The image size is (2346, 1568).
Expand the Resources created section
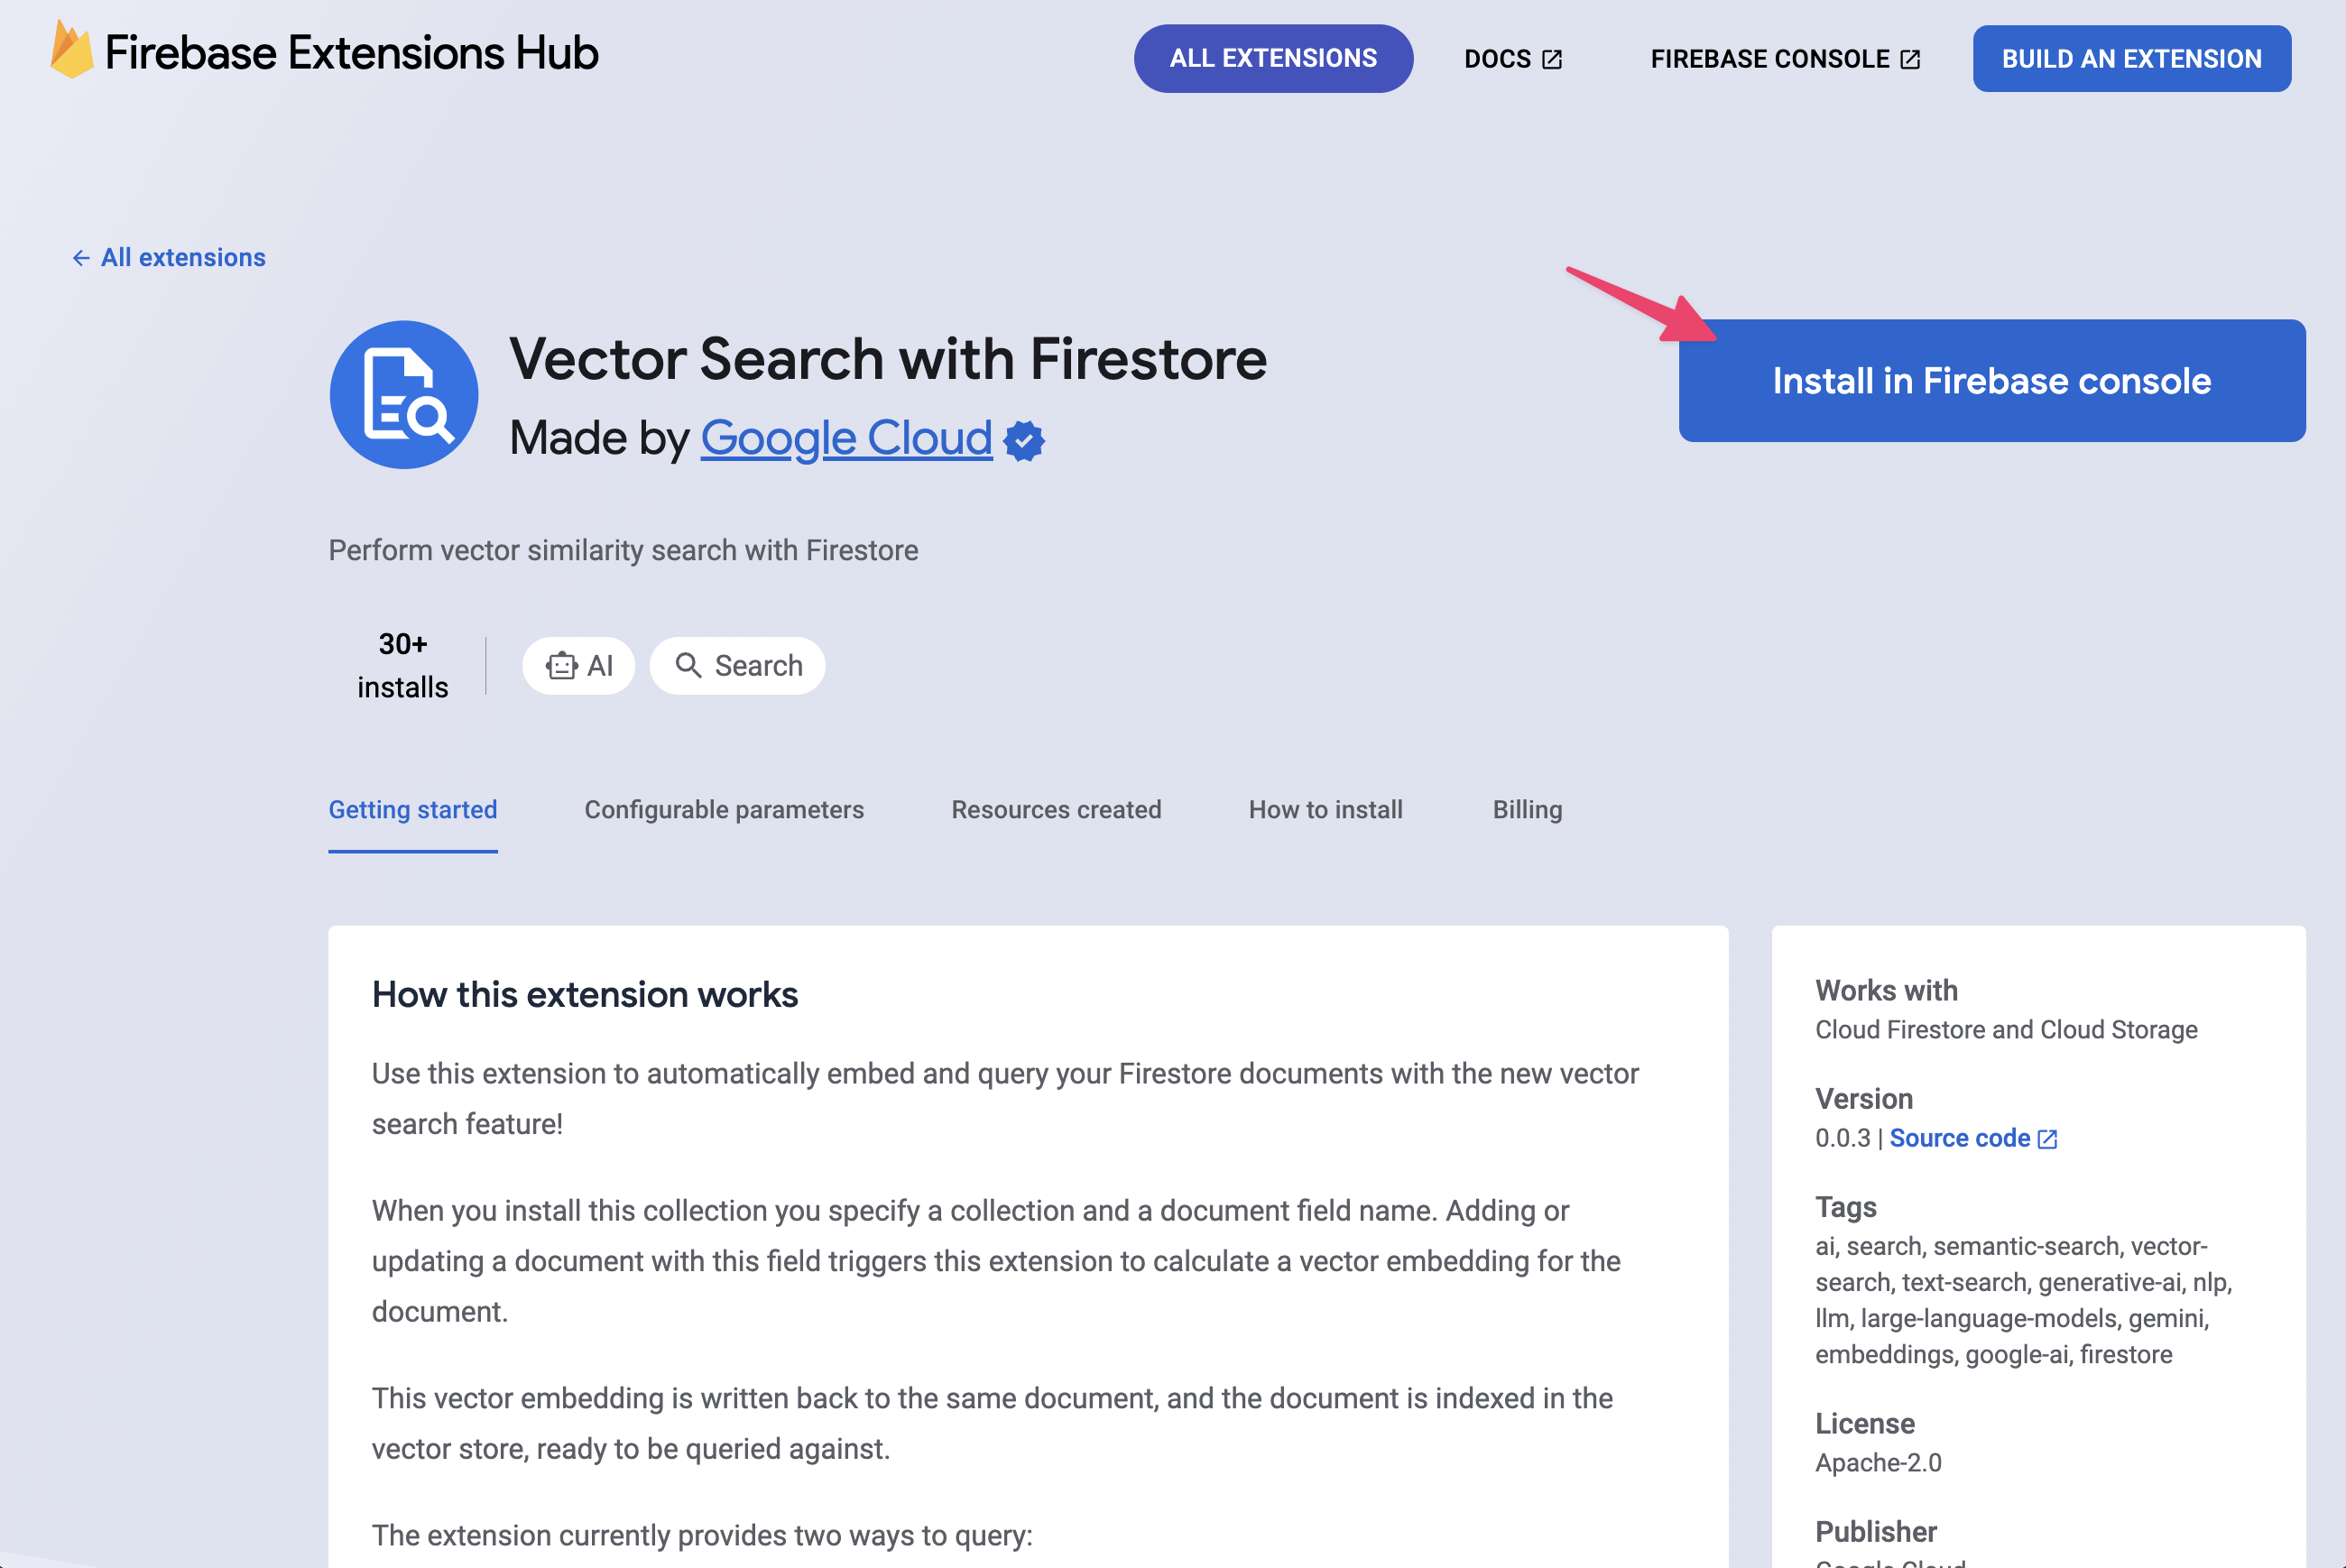coord(1057,808)
